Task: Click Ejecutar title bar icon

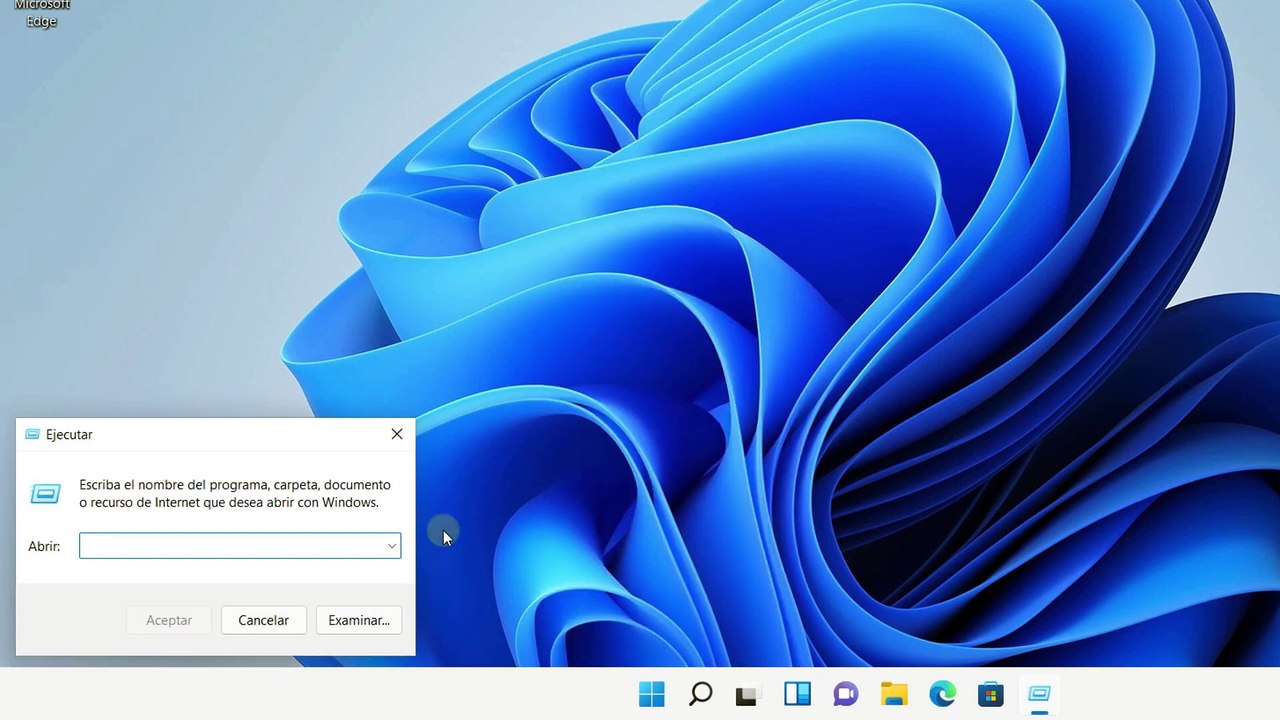Action: click(33, 434)
